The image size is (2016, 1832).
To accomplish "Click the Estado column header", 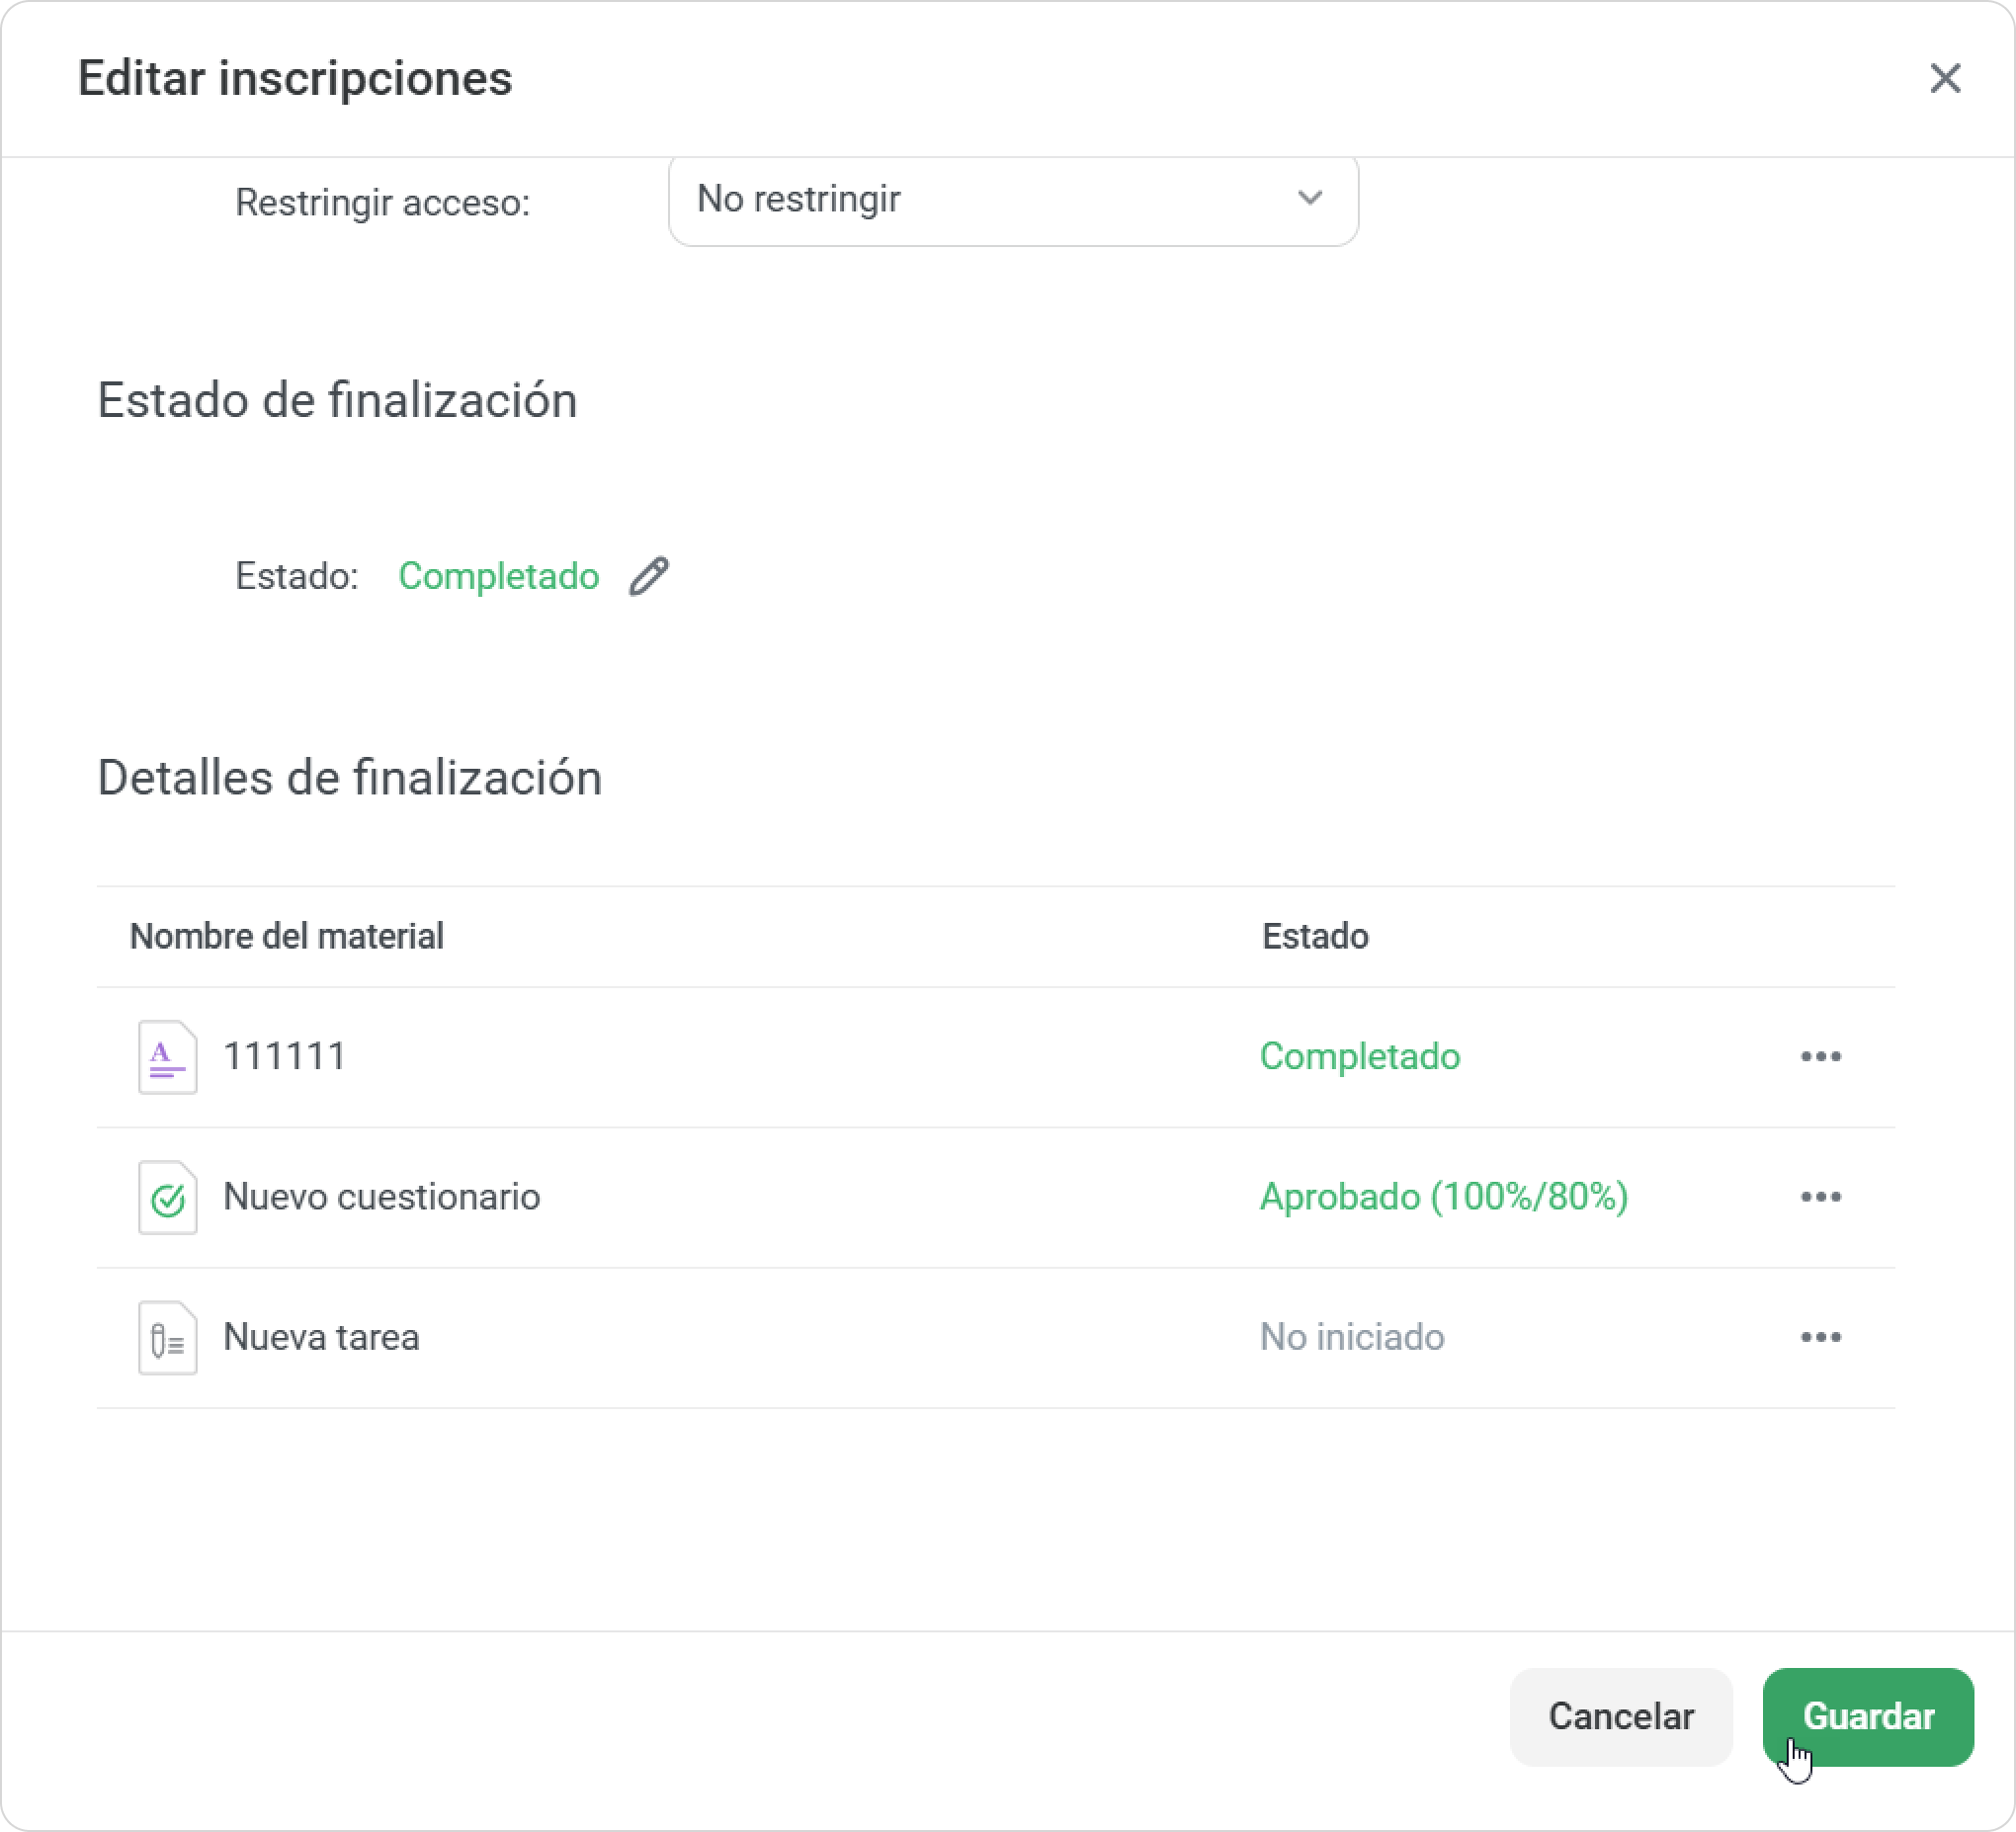I will [1315, 936].
